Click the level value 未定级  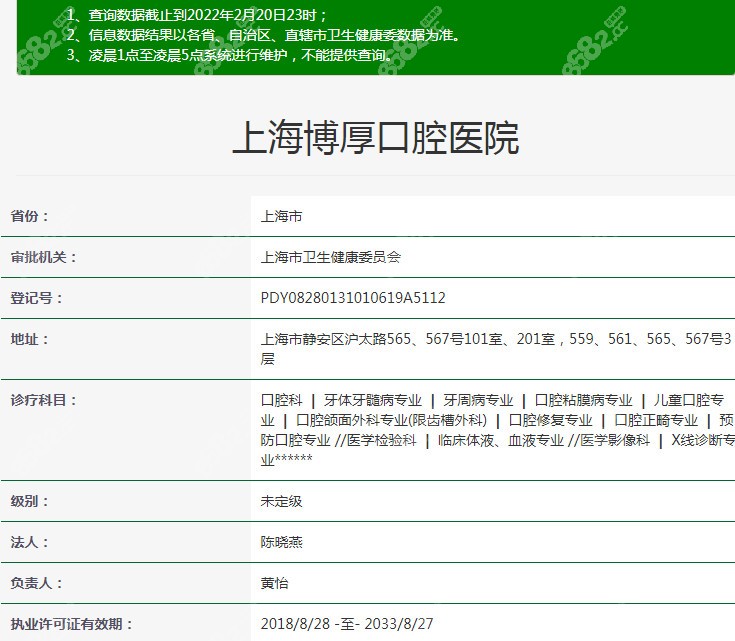pos(281,501)
